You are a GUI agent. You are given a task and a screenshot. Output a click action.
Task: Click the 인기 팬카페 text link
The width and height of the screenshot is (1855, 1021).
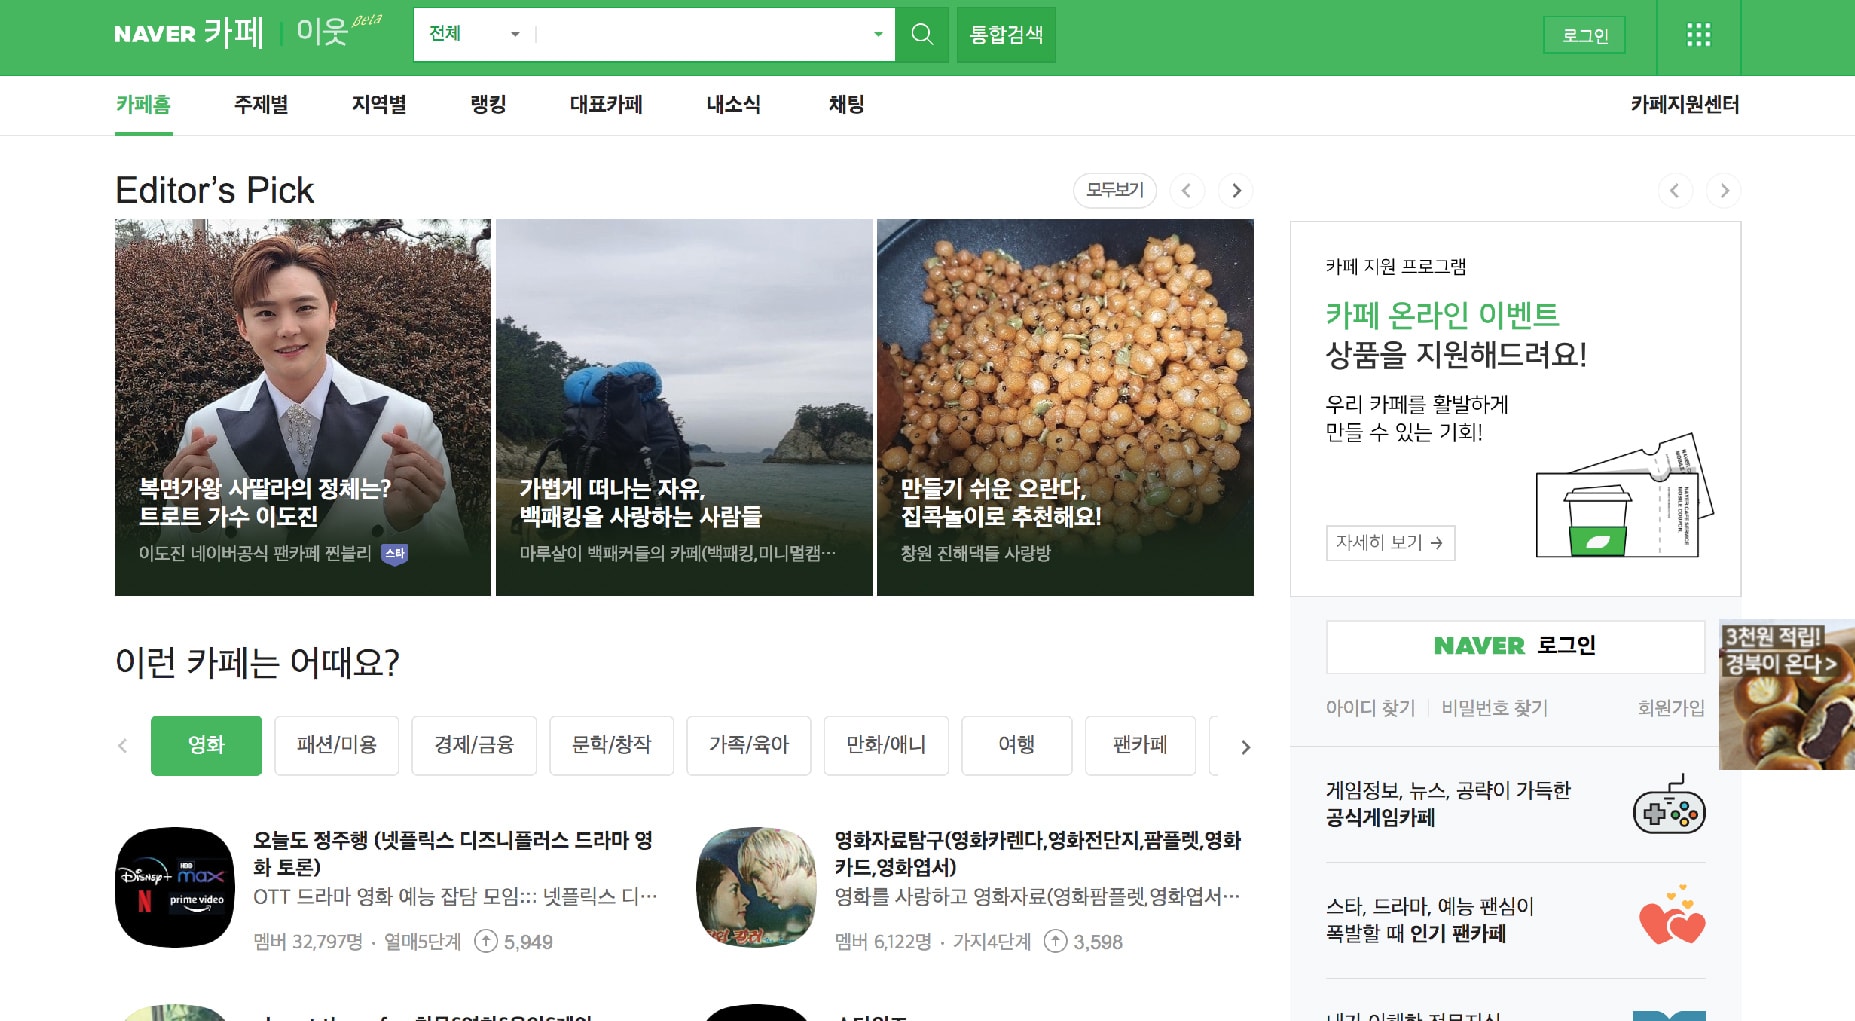1458,934
